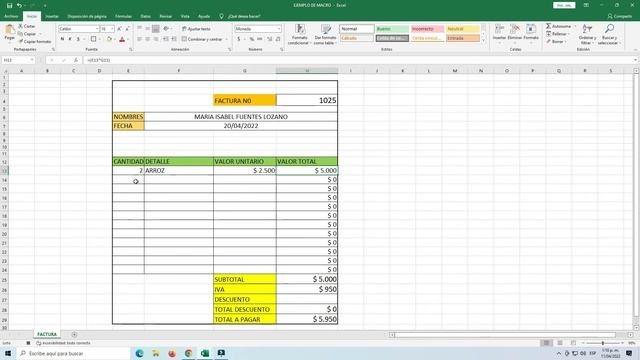The width and height of the screenshot is (640, 360).
Task: Toggle italic K formatting
Action: 70,39
